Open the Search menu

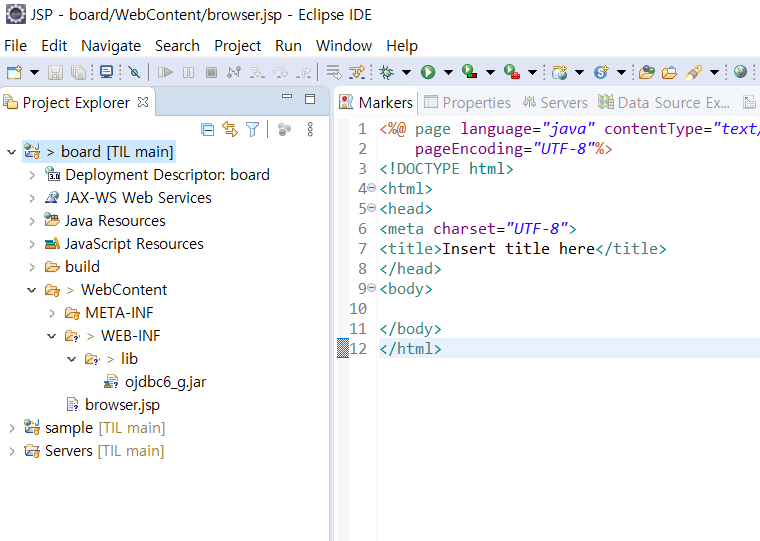pyautogui.click(x=177, y=46)
